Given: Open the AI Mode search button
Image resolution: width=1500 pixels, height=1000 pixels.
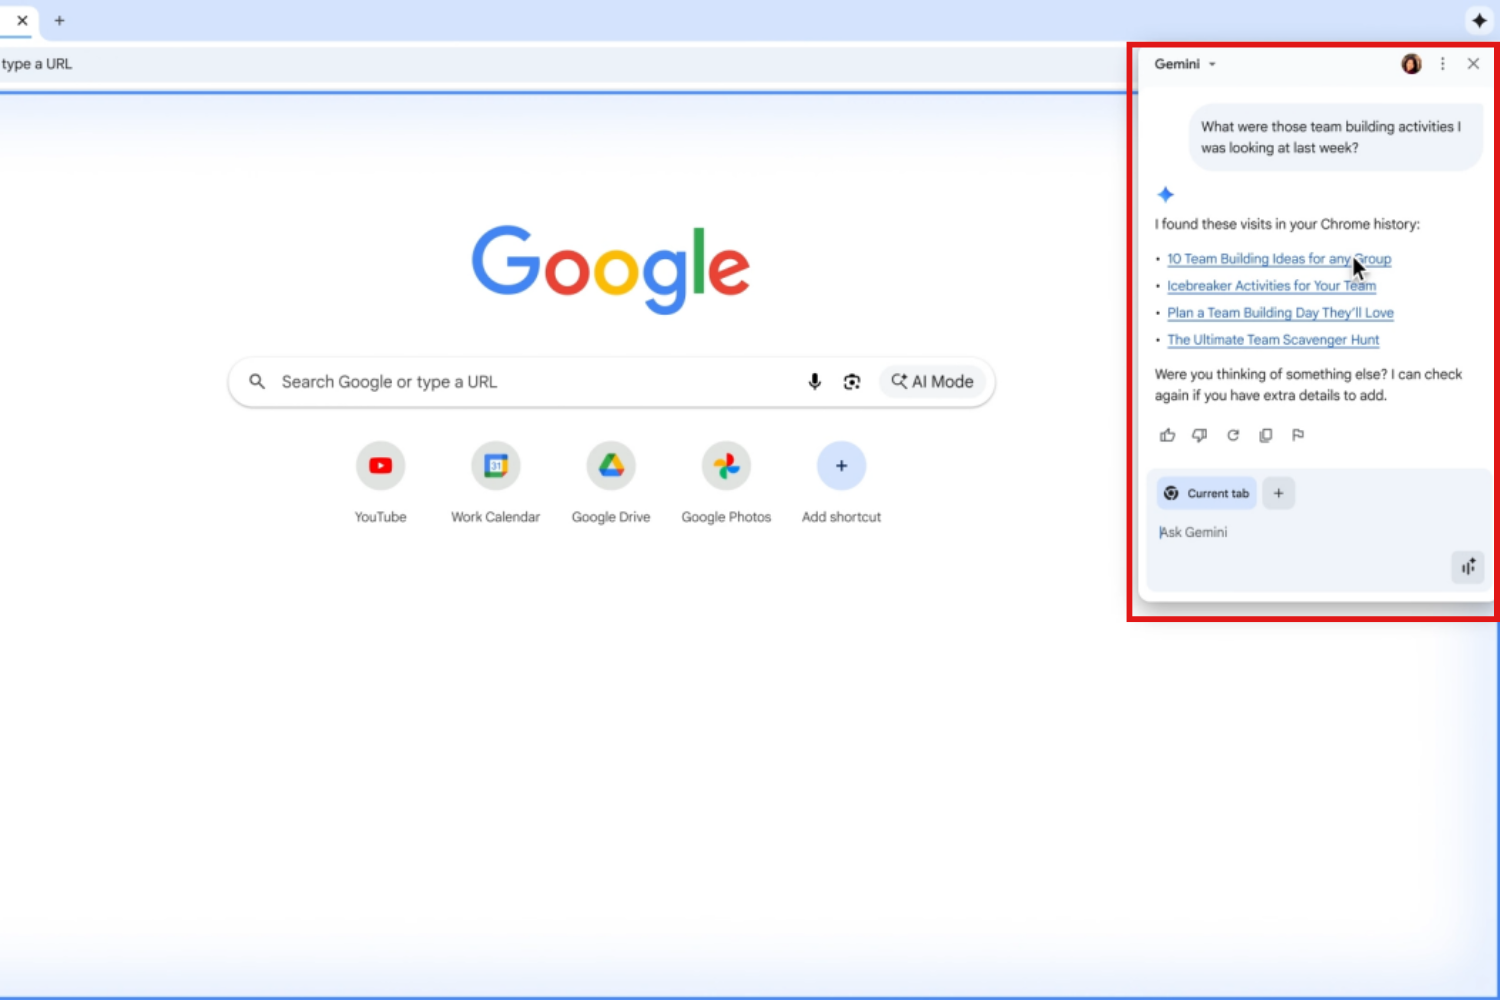Looking at the screenshot, I should pyautogui.click(x=933, y=382).
